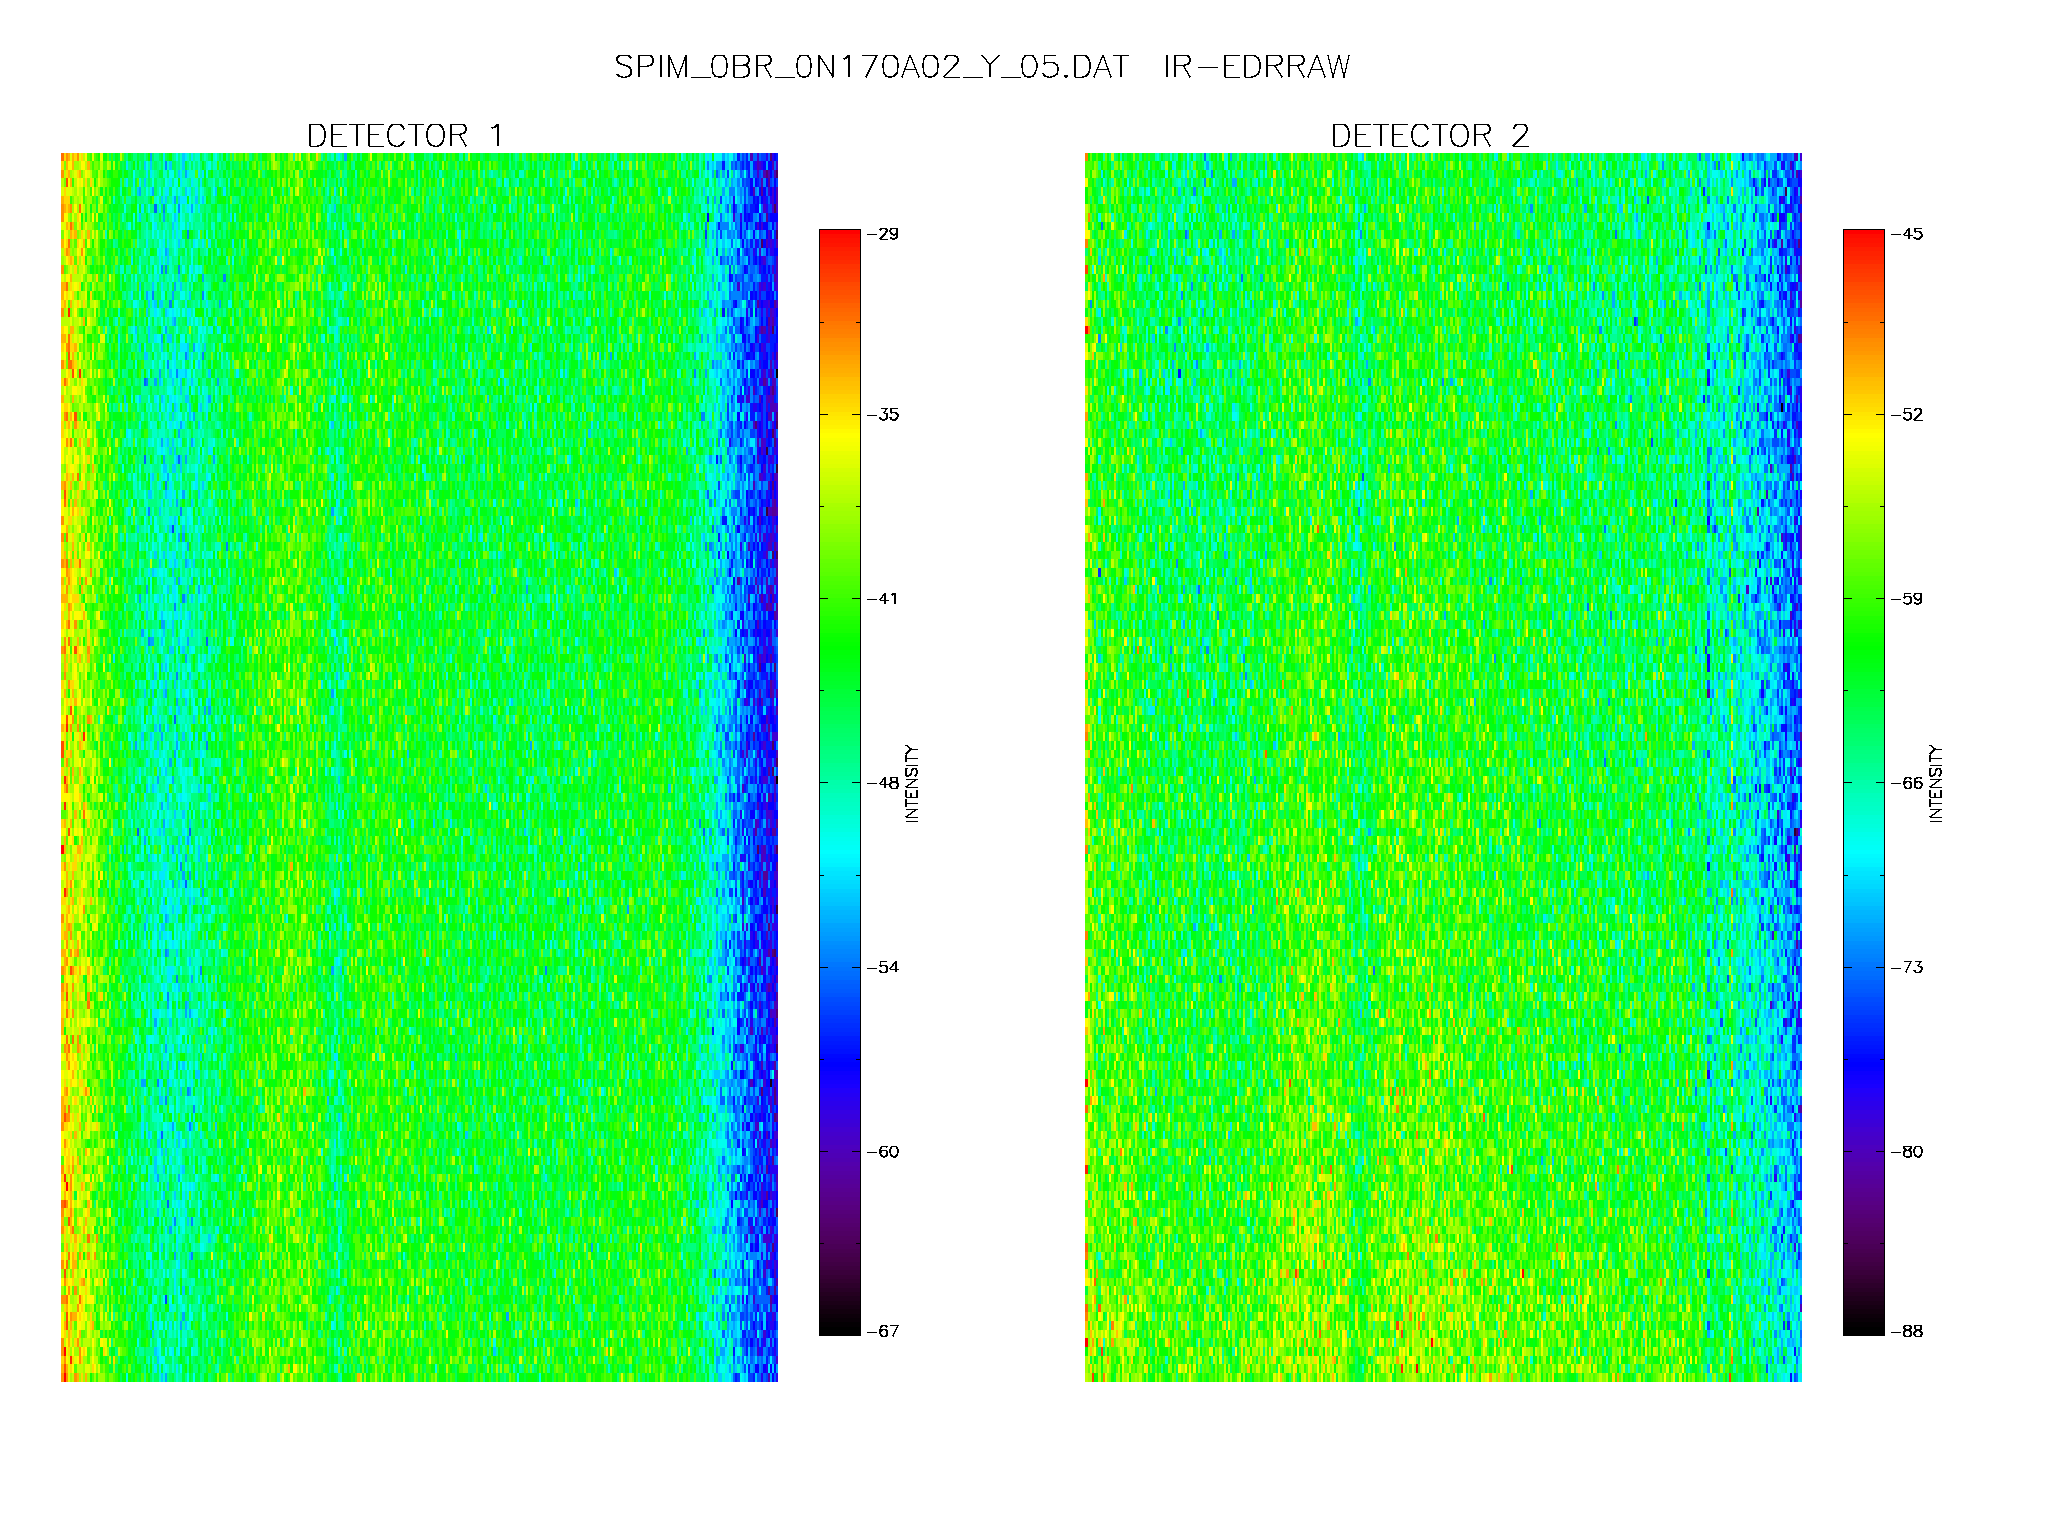Select the DETECTOR 1 heading
Screen dimensions: 2048x1536
tap(404, 136)
